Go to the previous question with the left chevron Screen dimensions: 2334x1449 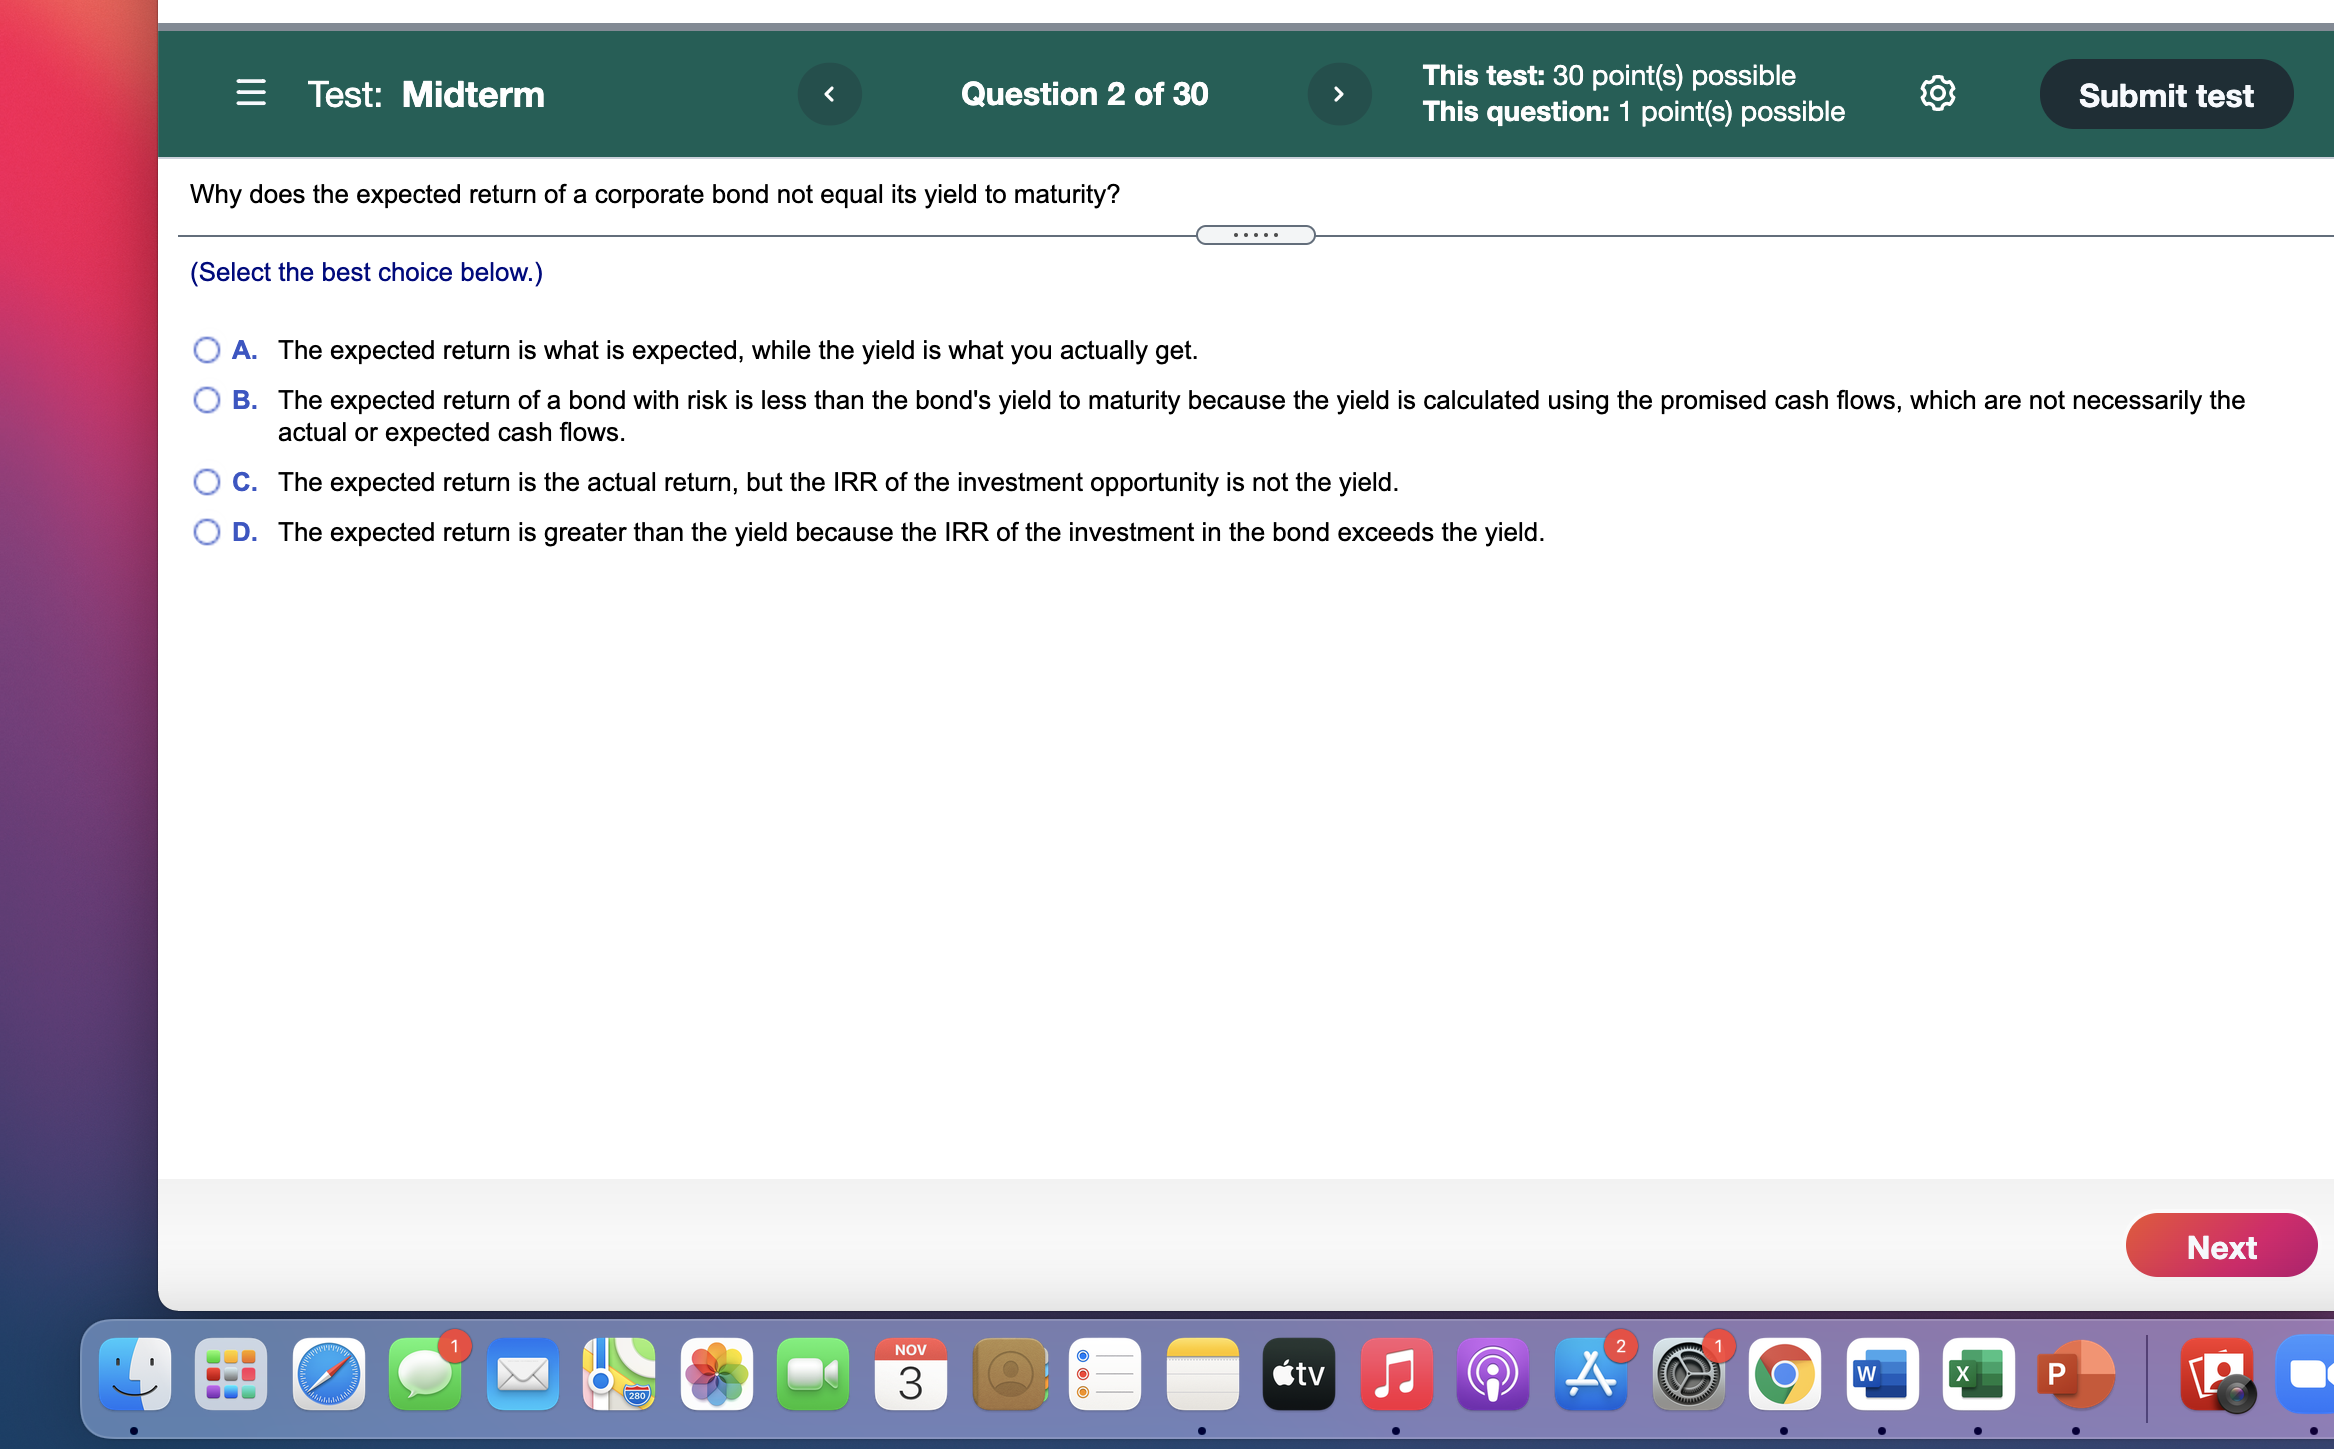click(829, 93)
